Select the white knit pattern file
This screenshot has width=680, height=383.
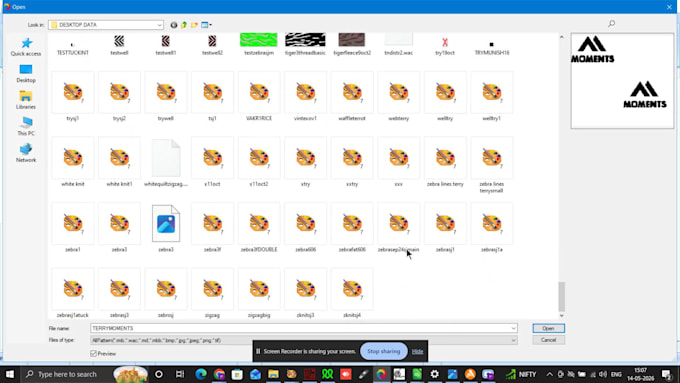pos(73,162)
